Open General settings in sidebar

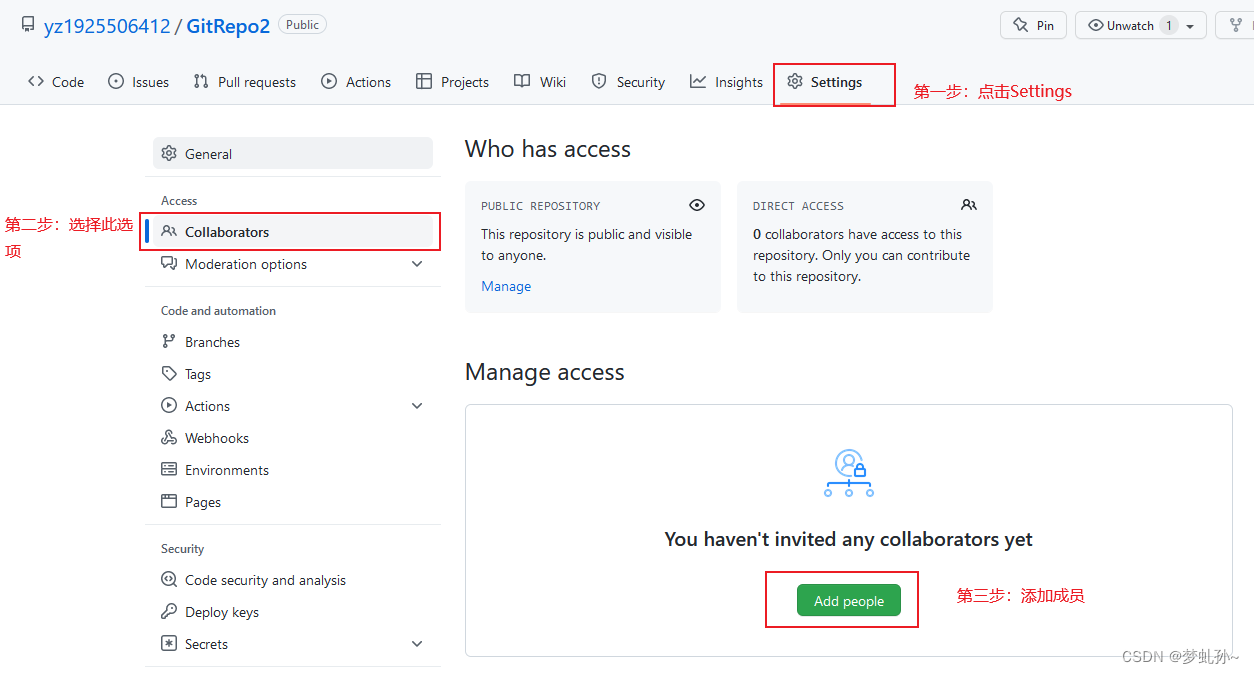tap(293, 154)
